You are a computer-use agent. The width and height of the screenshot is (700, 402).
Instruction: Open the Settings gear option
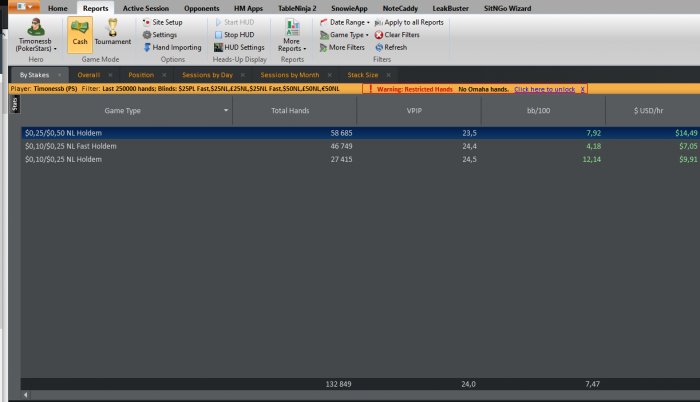[160, 34]
